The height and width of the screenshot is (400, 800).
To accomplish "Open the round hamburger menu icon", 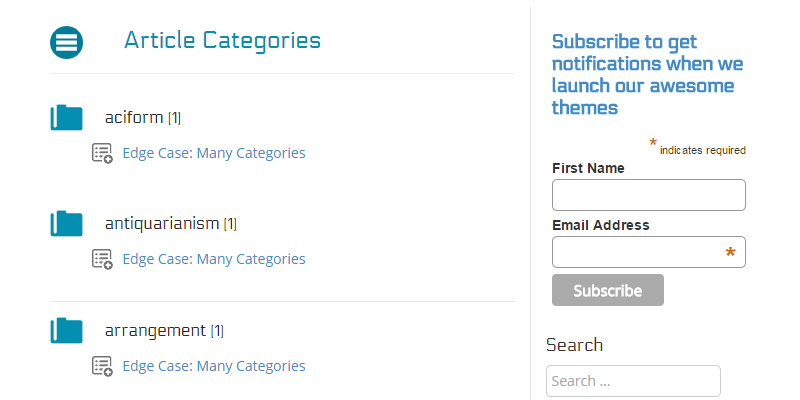I will [x=66, y=42].
